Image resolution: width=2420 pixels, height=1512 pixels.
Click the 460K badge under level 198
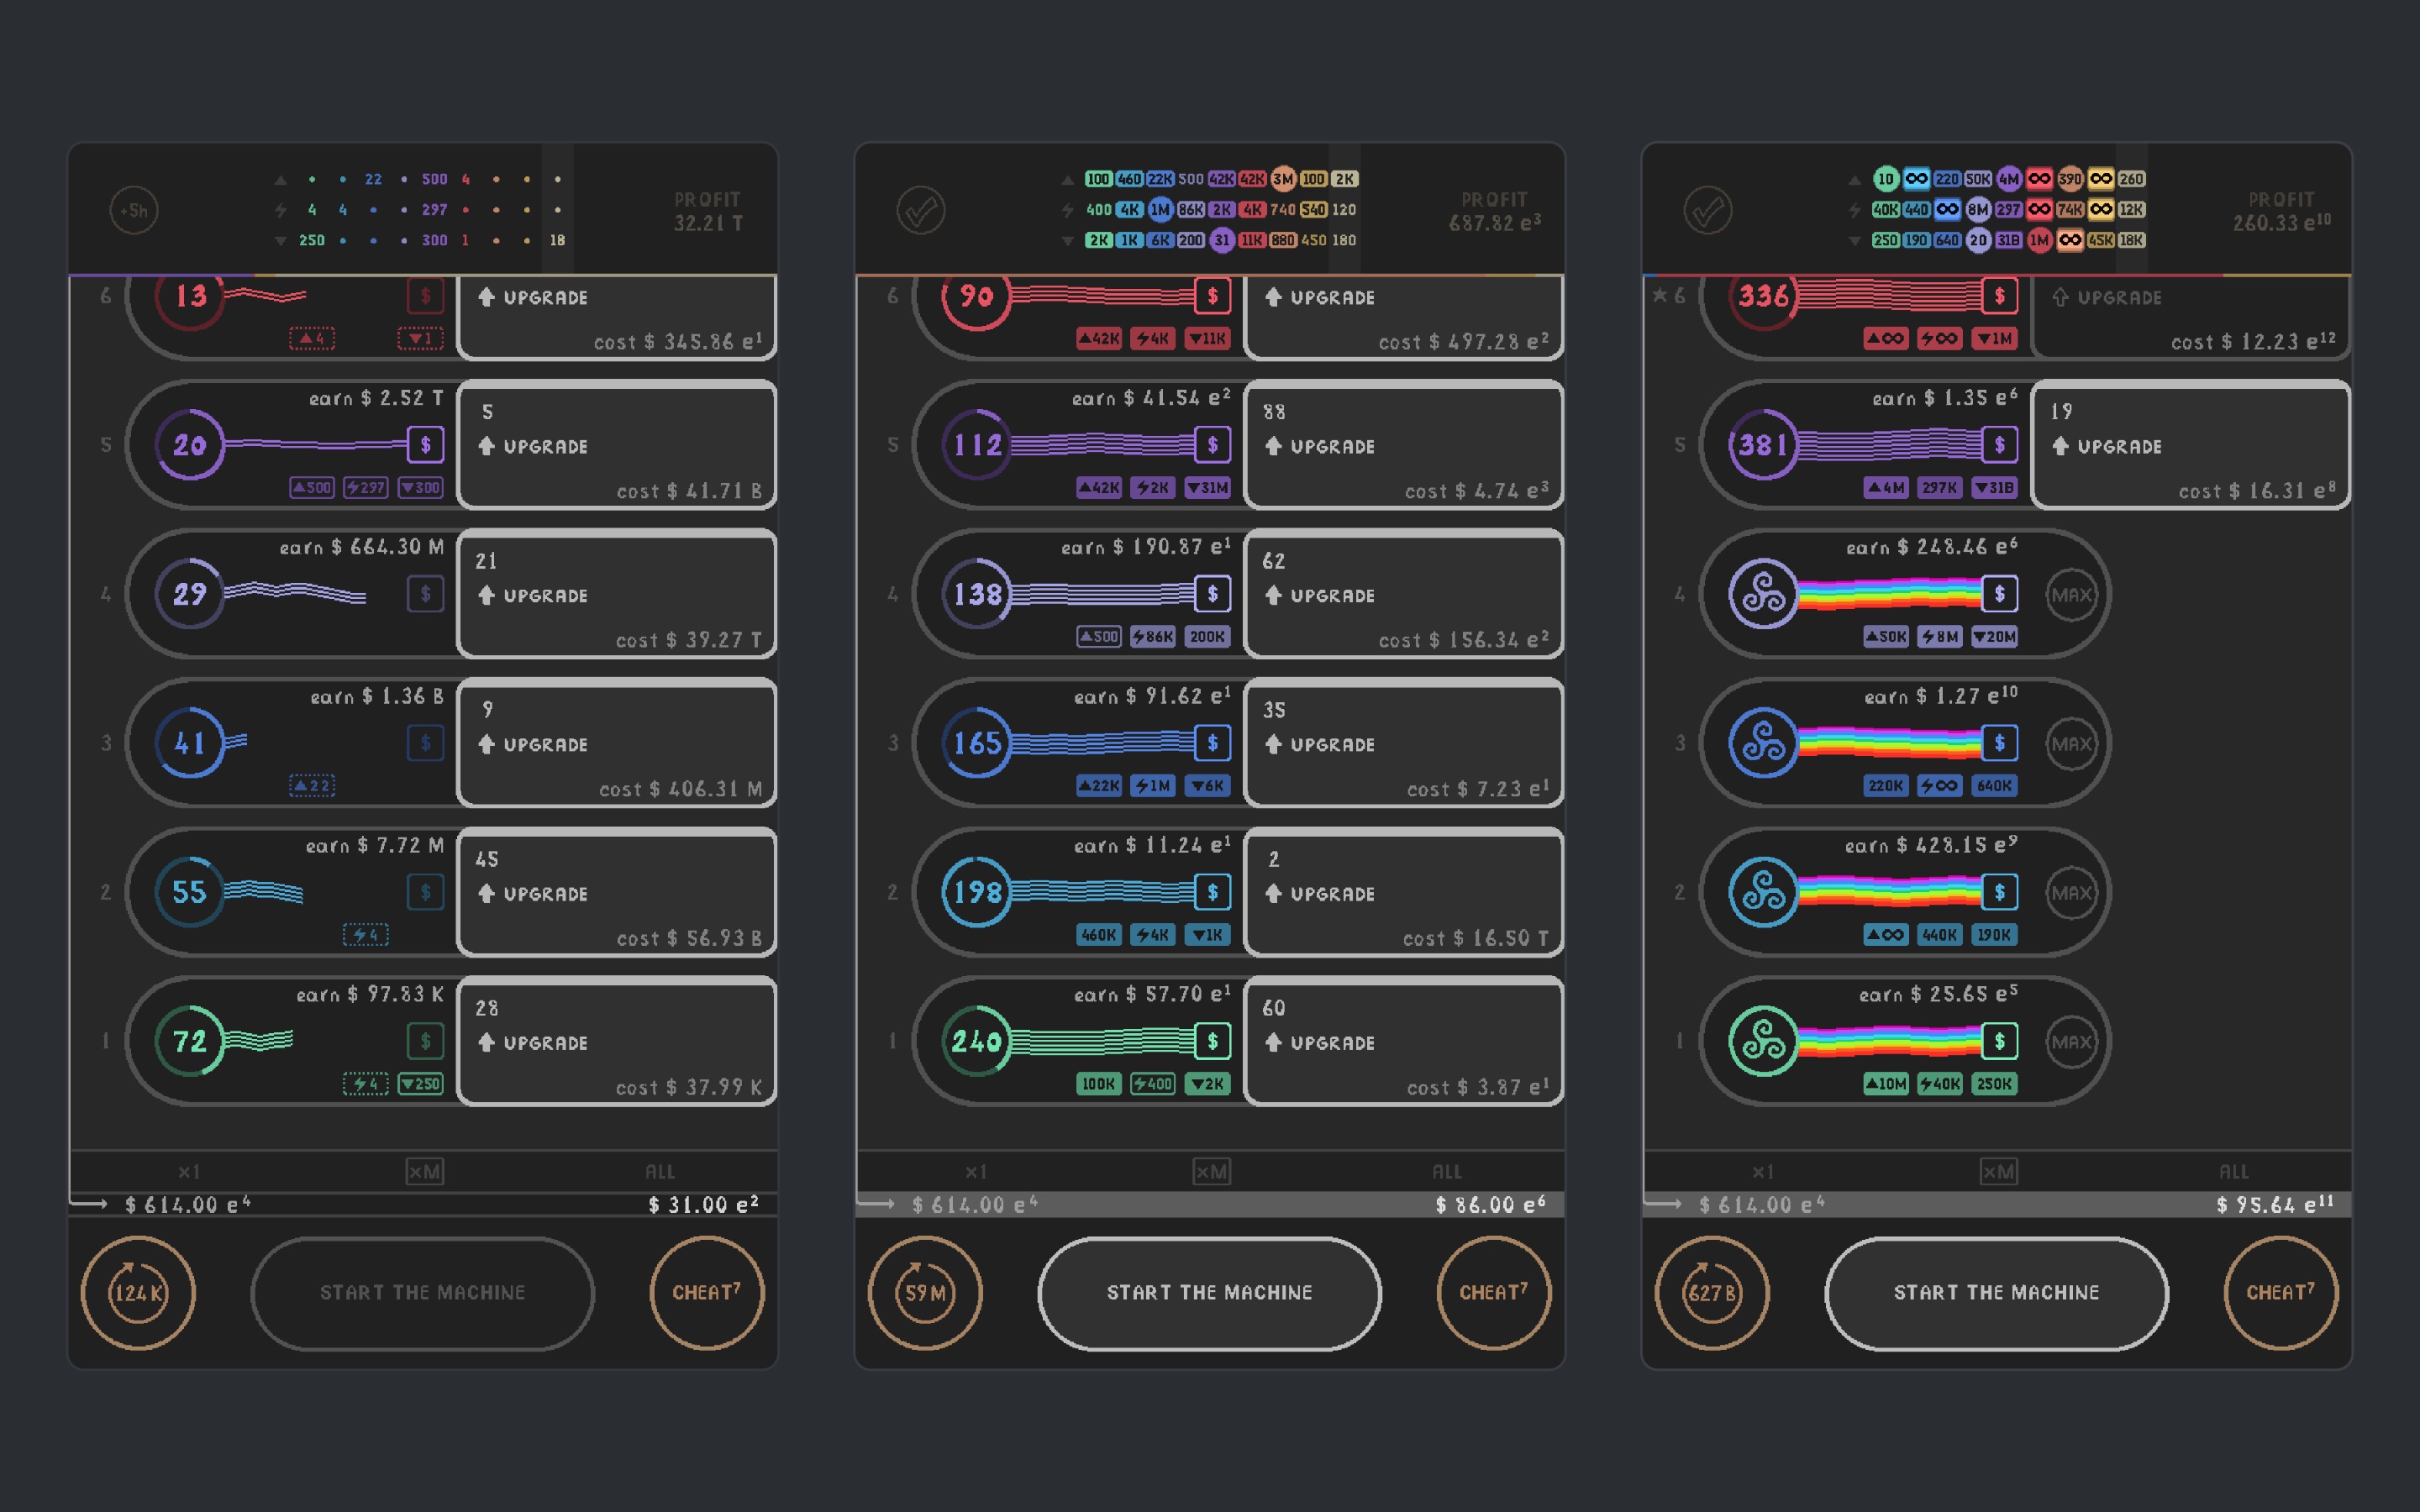1098,935
